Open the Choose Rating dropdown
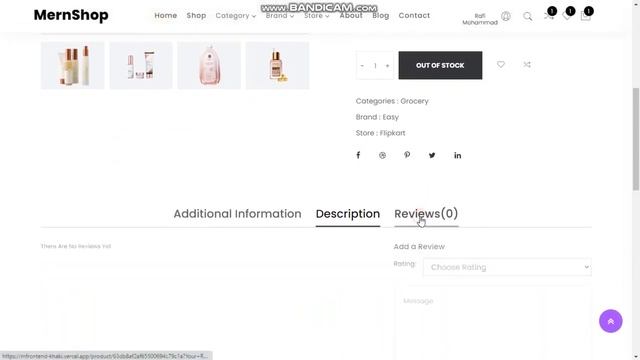This screenshot has height=360, width=640. [507, 267]
